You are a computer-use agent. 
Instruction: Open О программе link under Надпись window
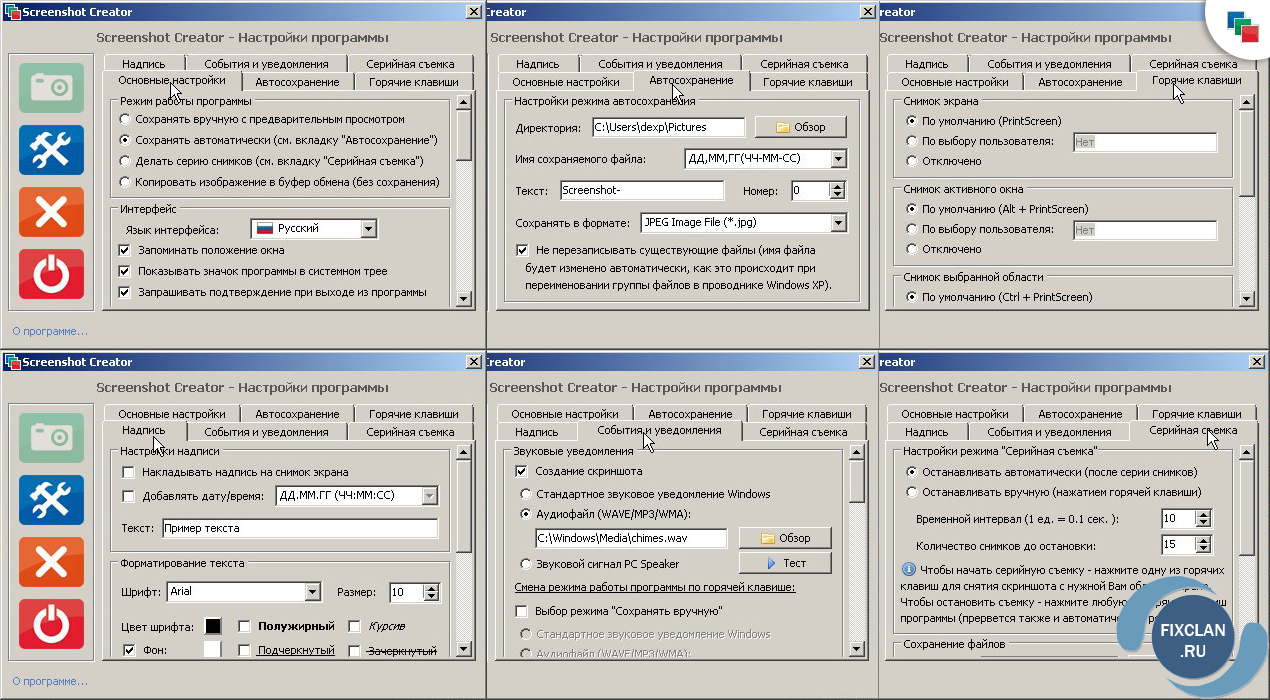50,680
